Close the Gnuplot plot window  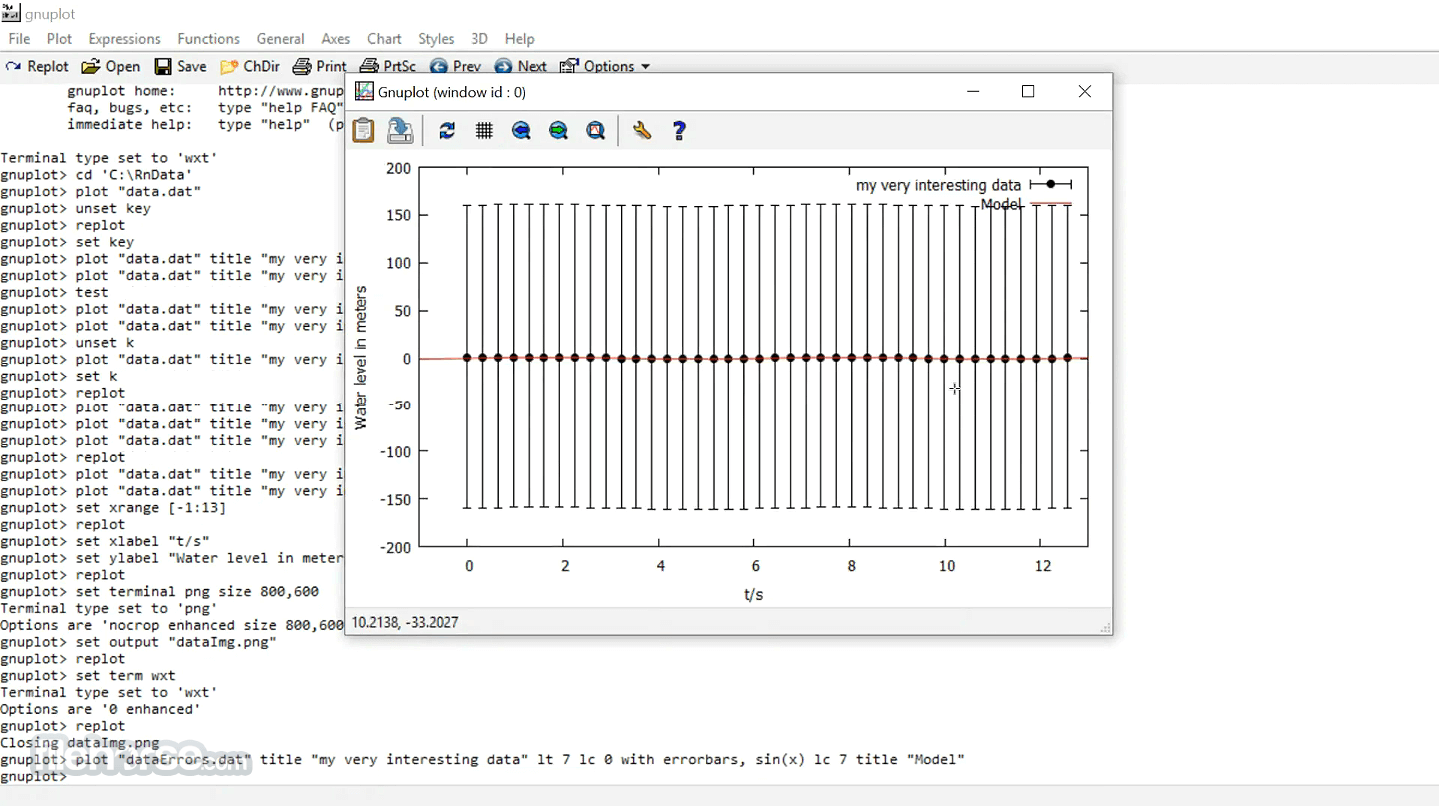(1085, 91)
